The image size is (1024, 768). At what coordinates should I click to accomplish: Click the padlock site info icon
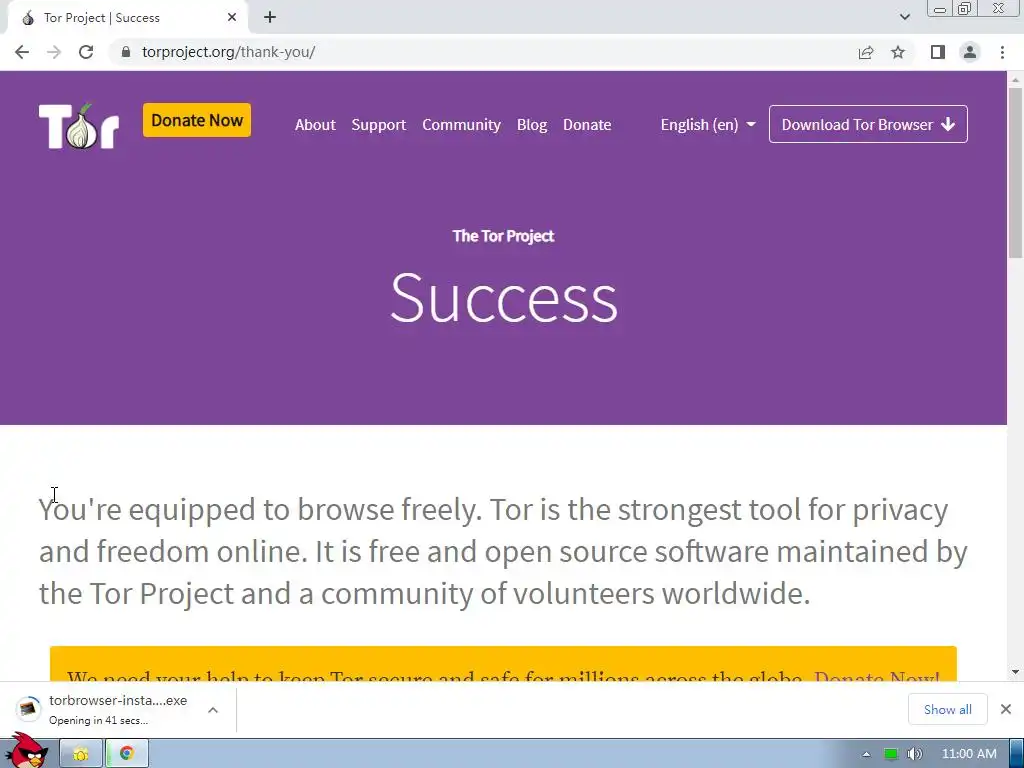click(x=125, y=52)
